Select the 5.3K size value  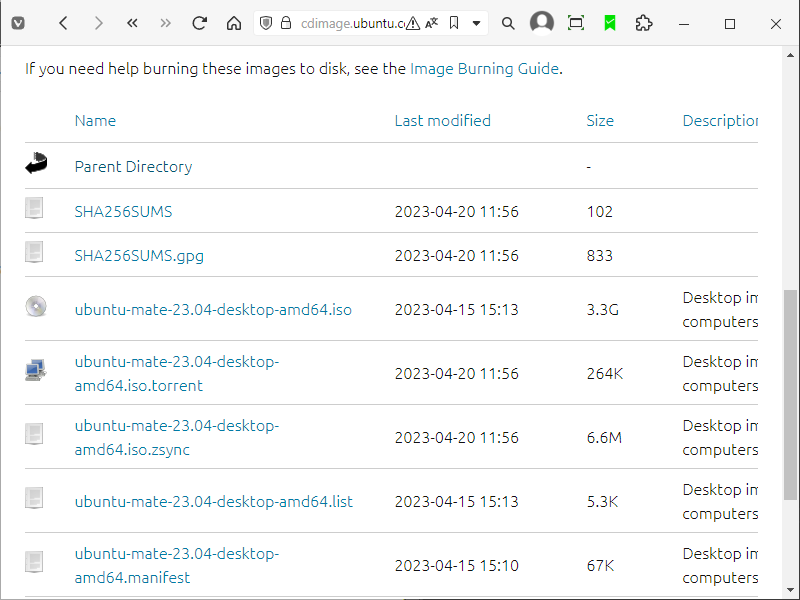click(x=602, y=501)
